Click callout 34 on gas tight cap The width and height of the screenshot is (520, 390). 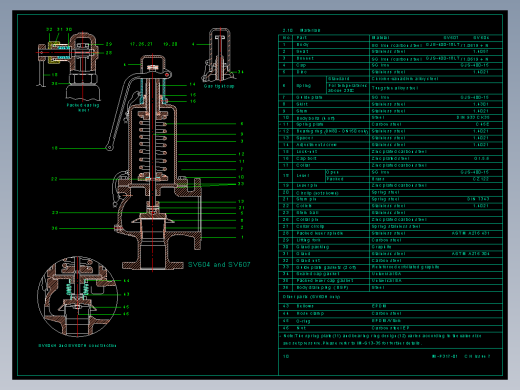click(x=240, y=72)
